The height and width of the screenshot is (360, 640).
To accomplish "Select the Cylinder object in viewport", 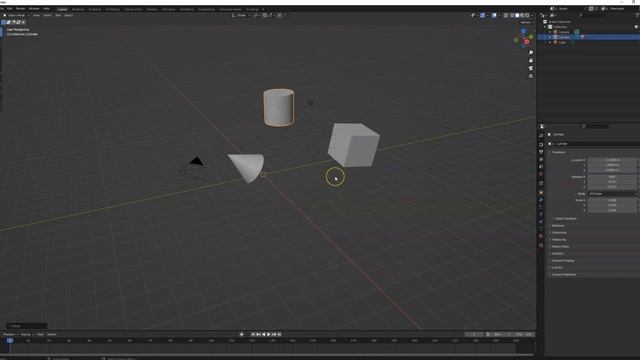I will tap(279, 107).
